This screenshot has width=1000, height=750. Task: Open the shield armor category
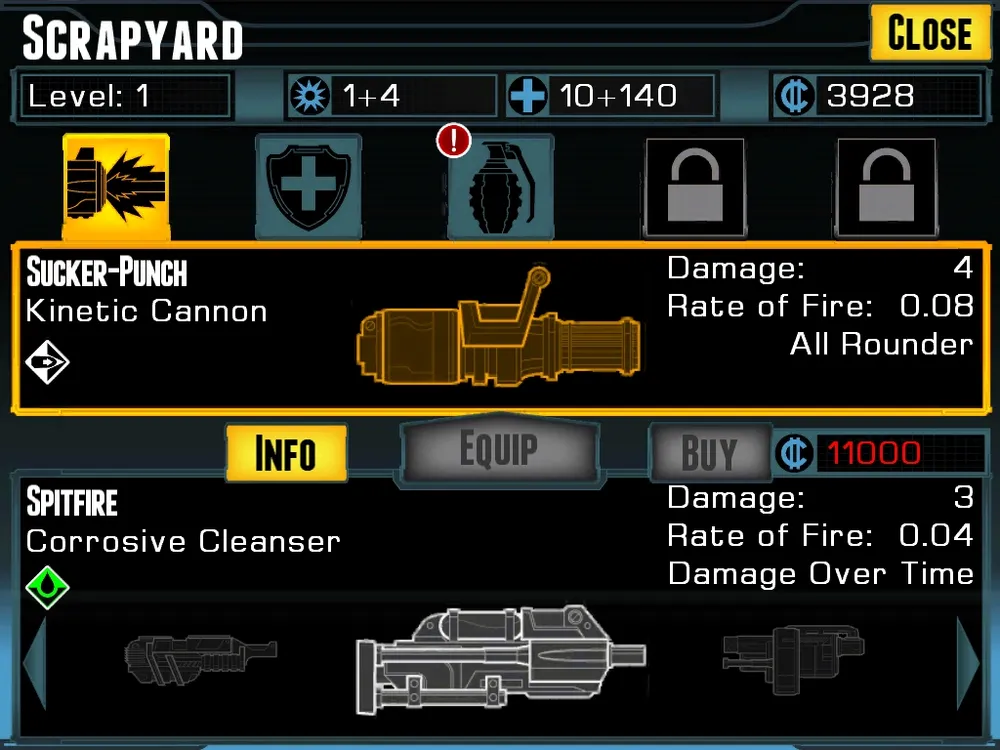point(309,186)
